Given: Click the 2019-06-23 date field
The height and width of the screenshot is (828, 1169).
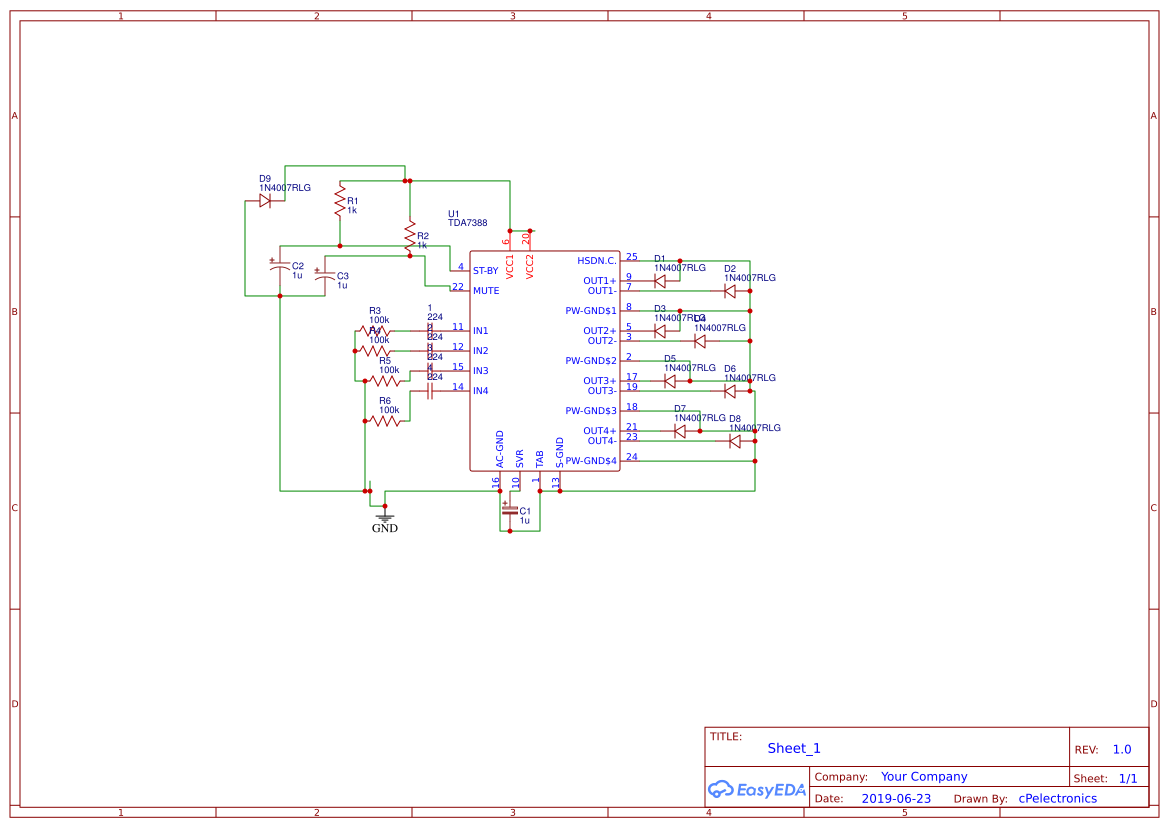Looking at the screenshot, I should [x=897, y=798].
